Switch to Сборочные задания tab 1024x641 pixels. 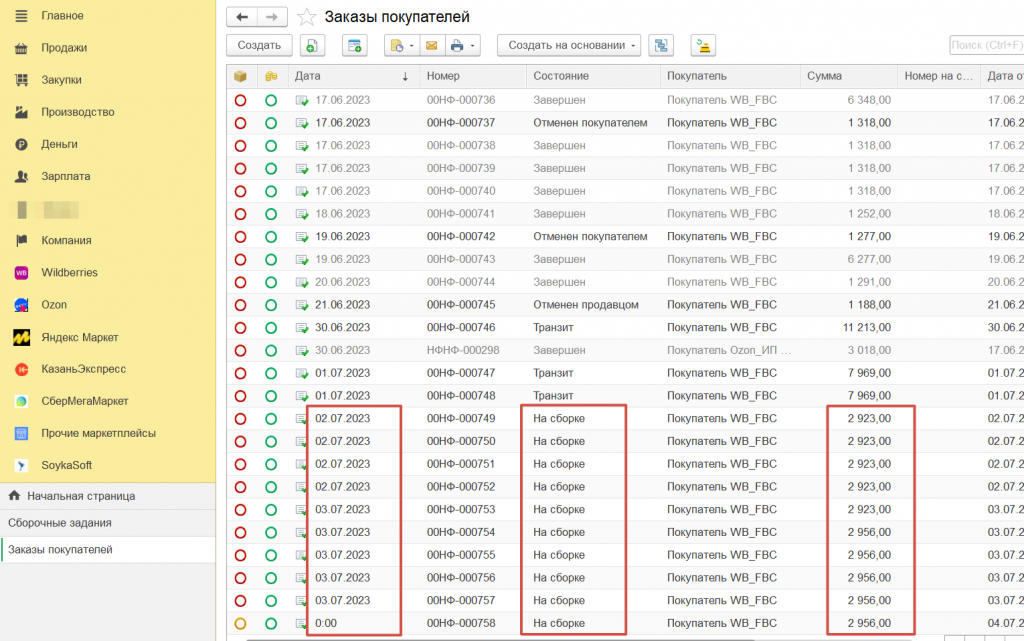click(60, 522)
